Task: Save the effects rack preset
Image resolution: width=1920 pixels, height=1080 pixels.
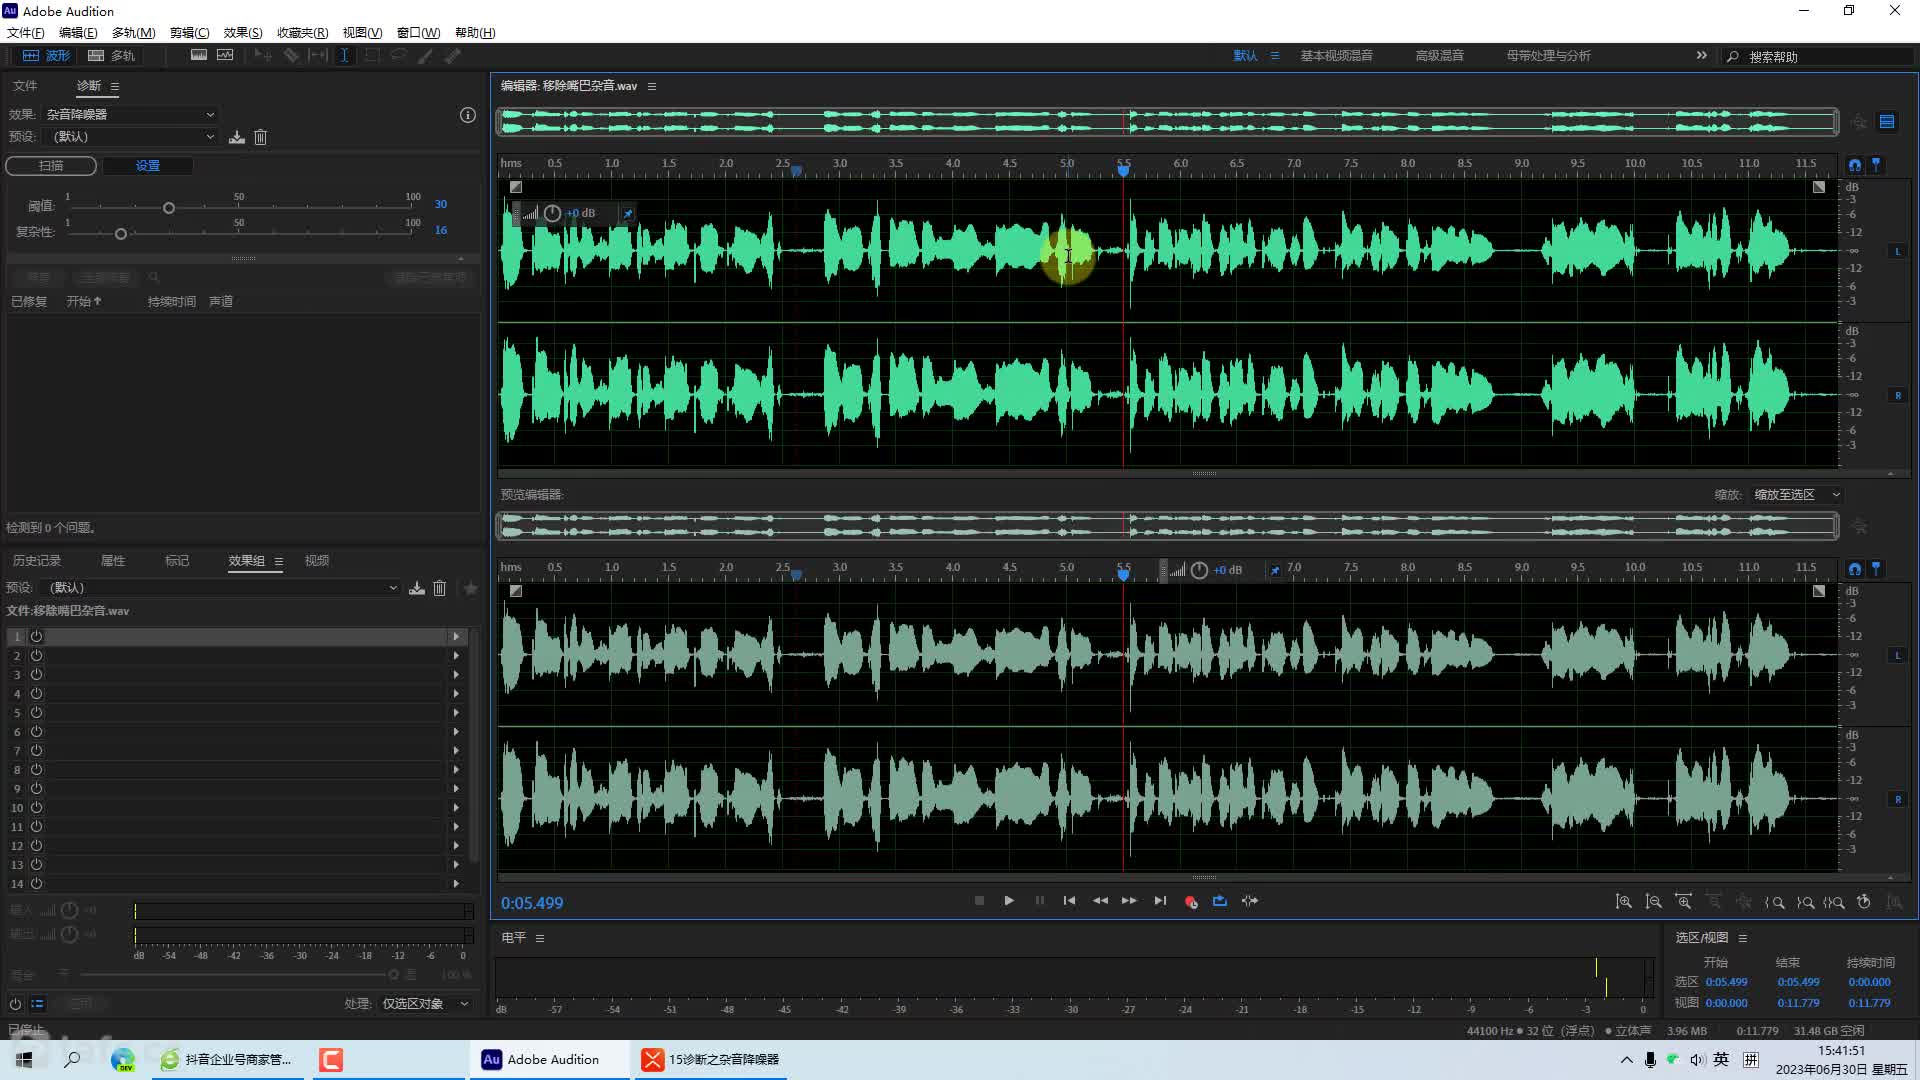Action: pyautogui.click(x=417, y=588)
